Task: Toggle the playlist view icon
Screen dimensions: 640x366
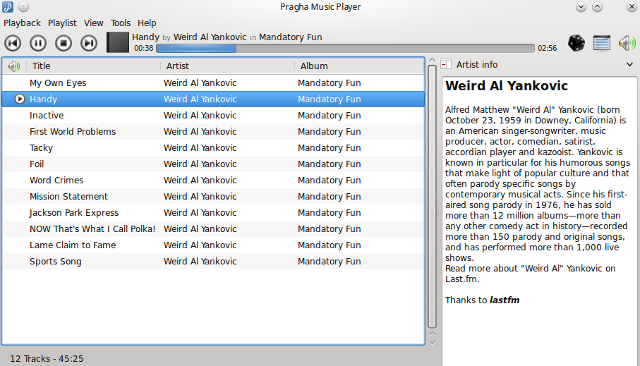Action: click(x=602, y=43)
